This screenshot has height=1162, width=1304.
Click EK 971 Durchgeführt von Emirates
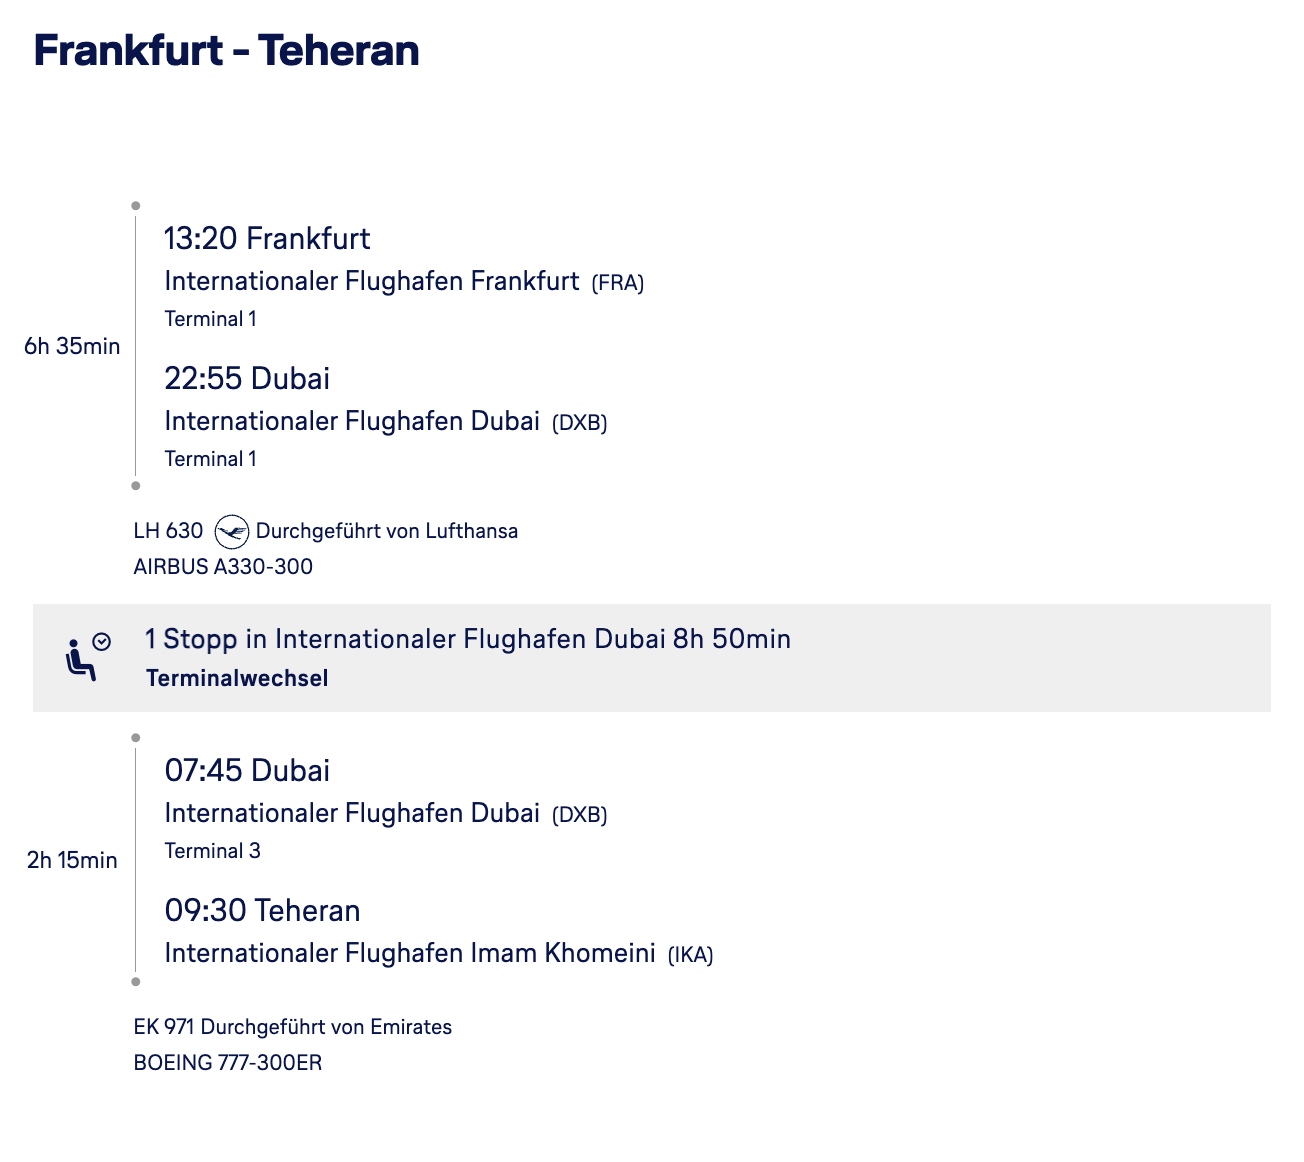(292, 1027)
